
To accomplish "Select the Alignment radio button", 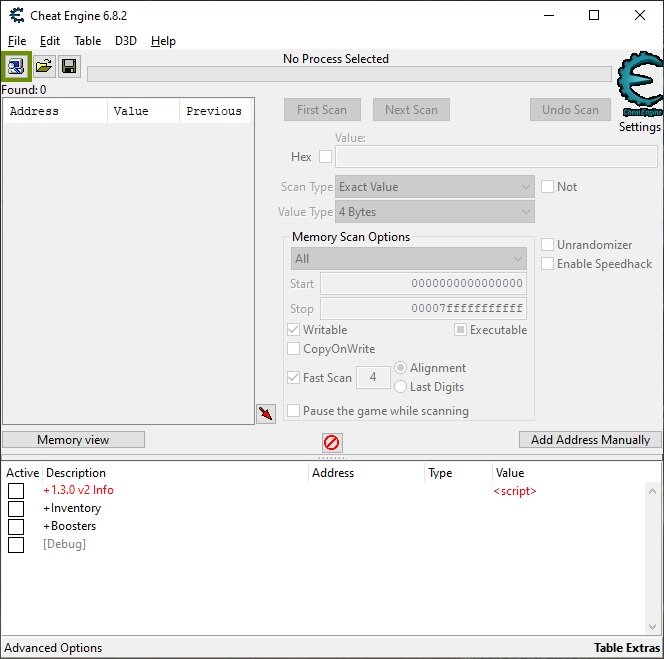I will pyautogui.click(x=400, y=368).
